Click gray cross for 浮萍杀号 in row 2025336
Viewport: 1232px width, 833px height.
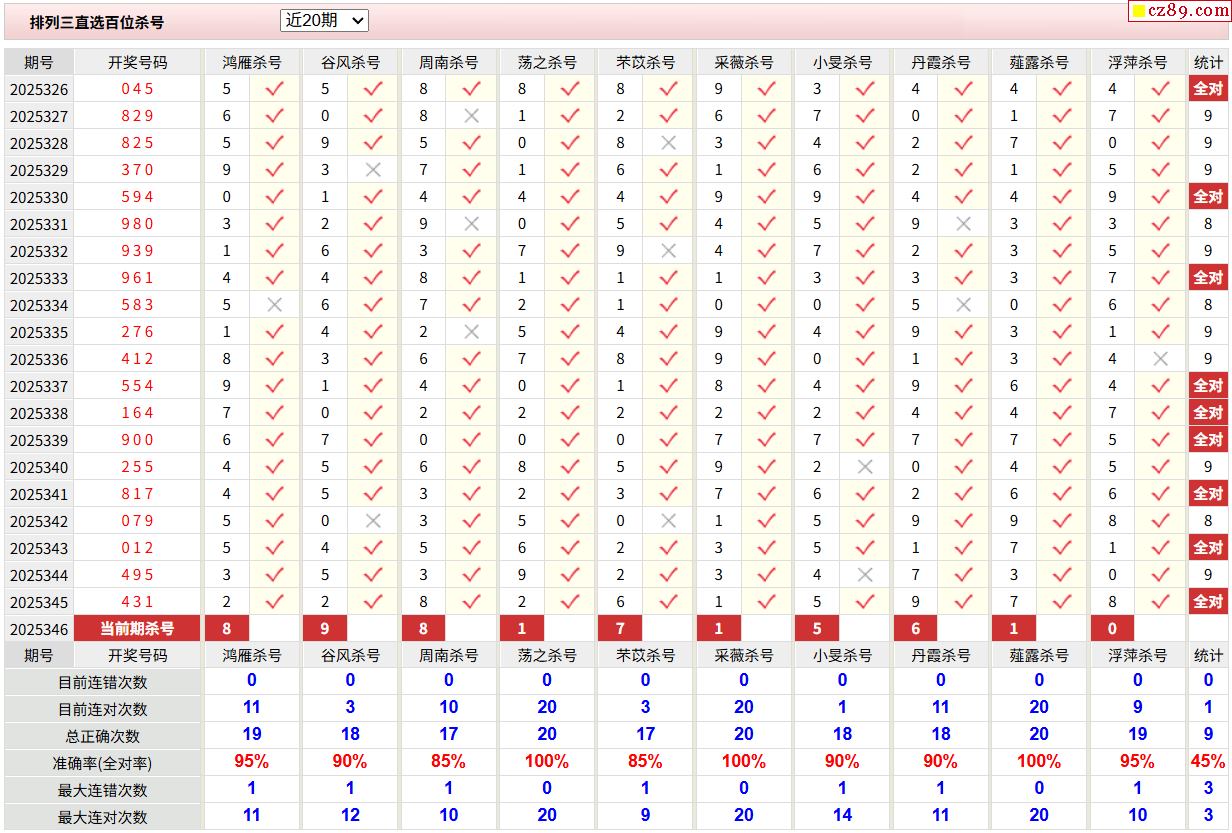click(x=1160, y=359)
